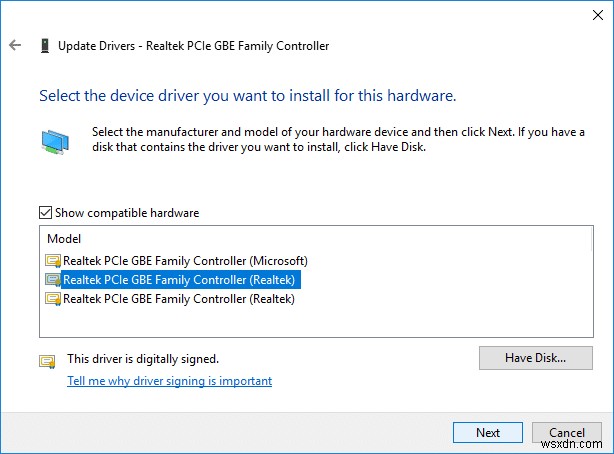Screen dimensions: 614x454
Task: Open 'Tell me why driver signing is important'
Action: coord(169,381)
